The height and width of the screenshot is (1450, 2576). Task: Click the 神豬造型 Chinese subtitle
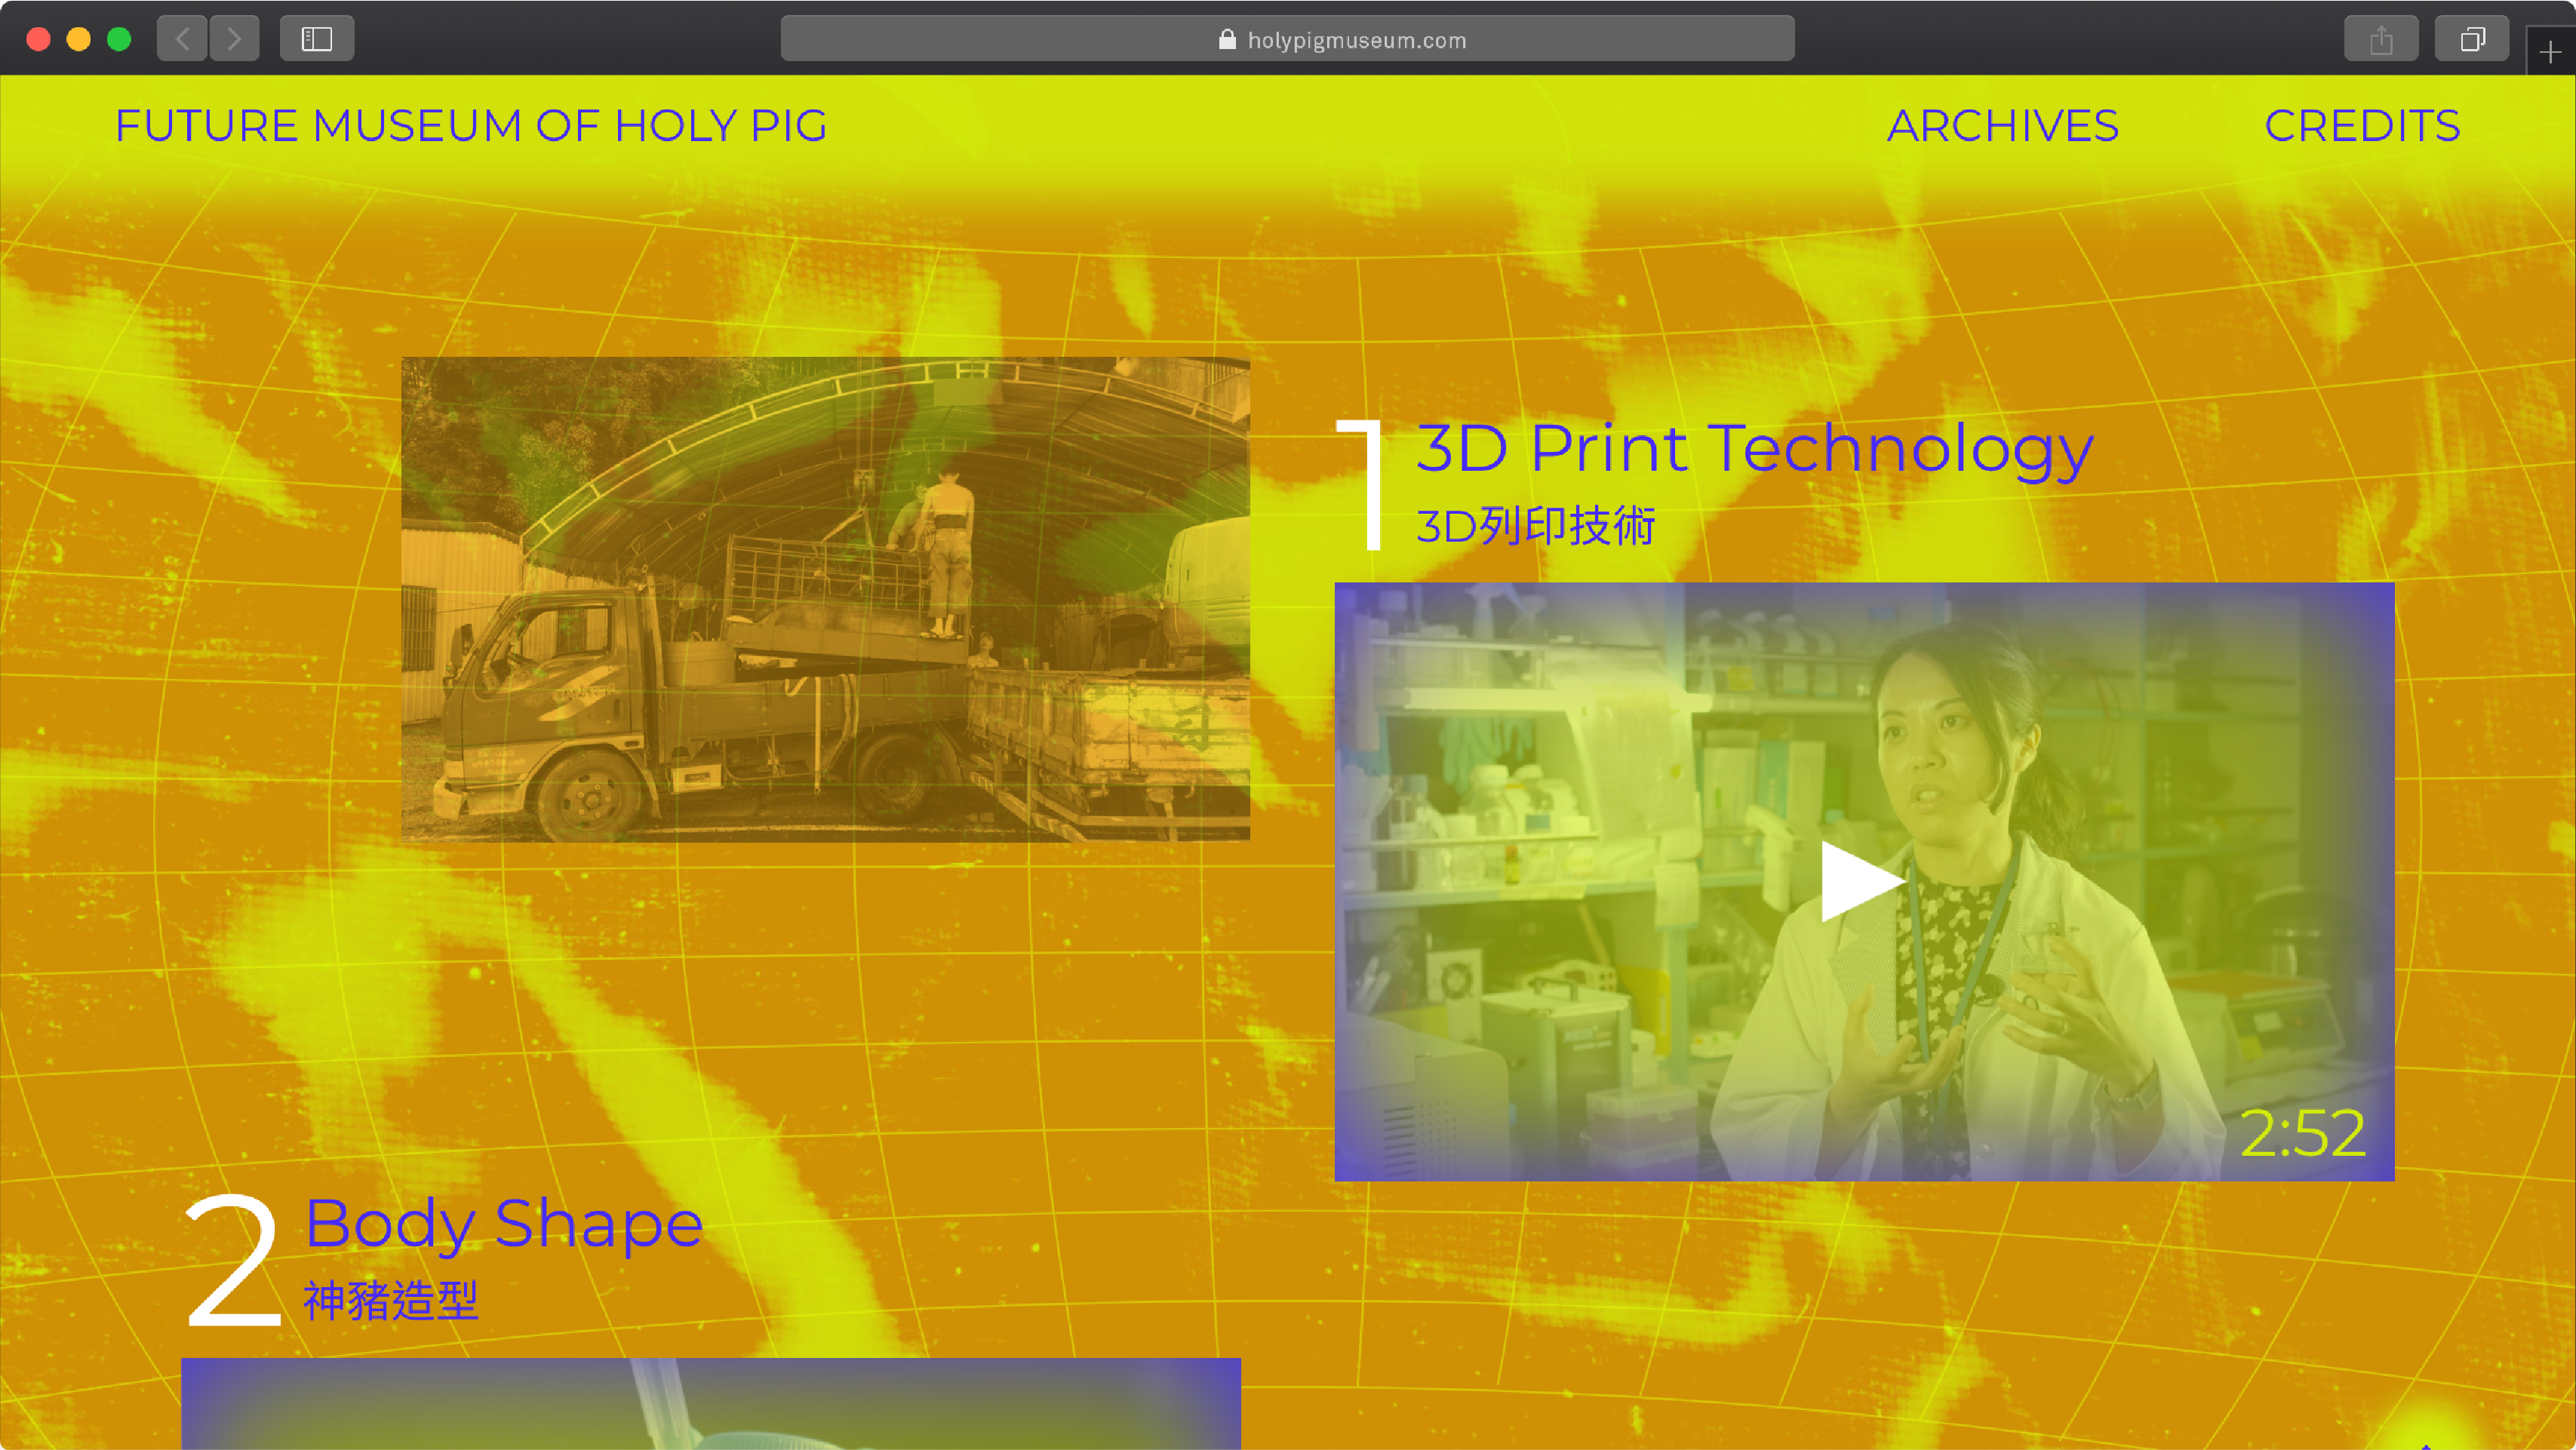pos(391,1301)
